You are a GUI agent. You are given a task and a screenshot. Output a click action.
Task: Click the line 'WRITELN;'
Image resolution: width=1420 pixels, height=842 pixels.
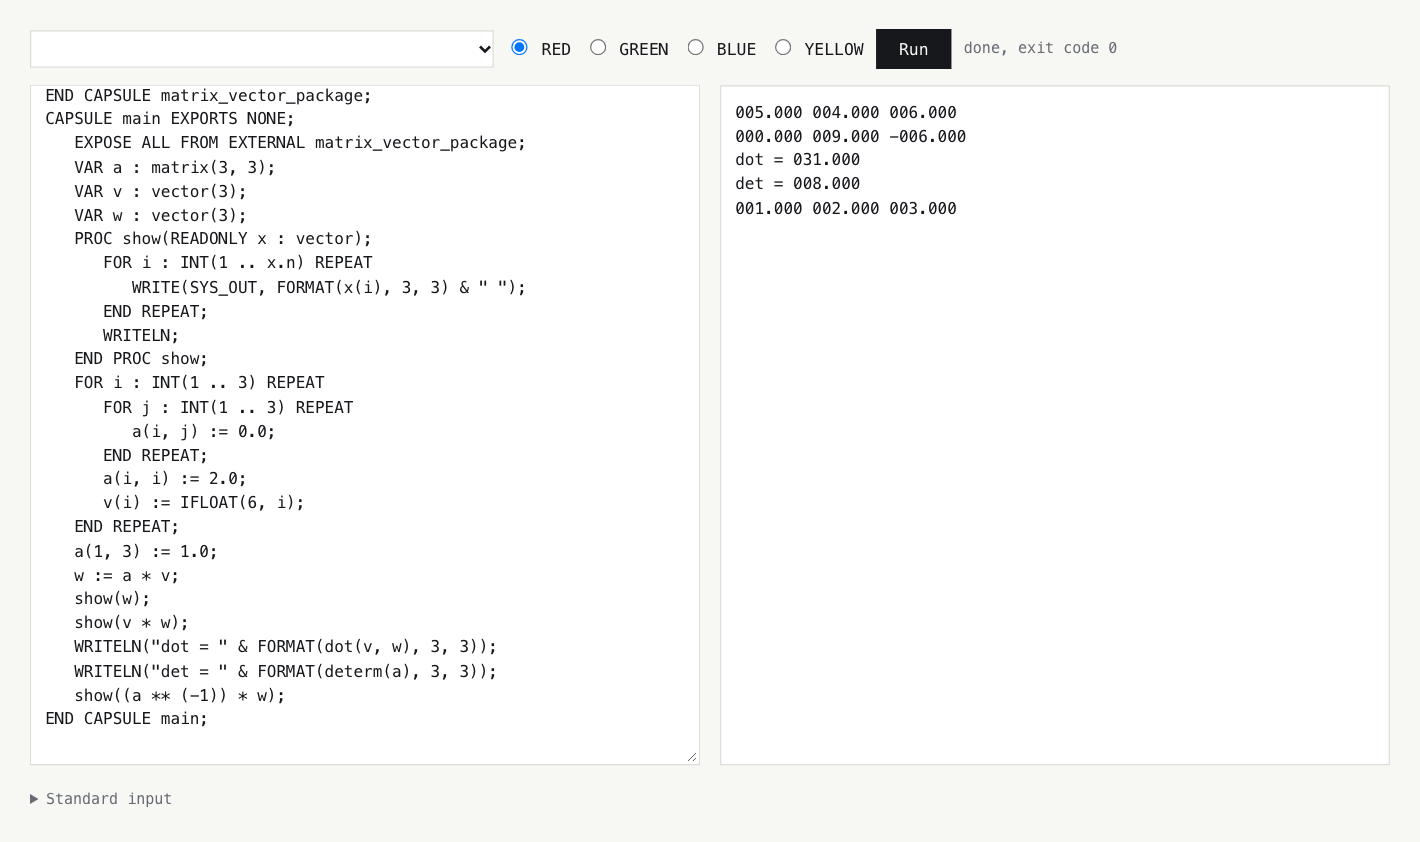[x=141, y=336]
